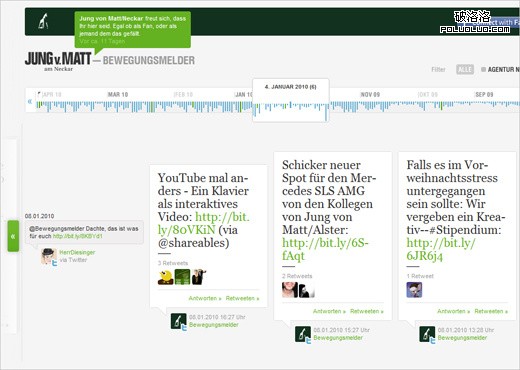This screenshot has width=520, height=370.
Task: Click Retweeten on the Mercedes SLS tweet
Action: coord(367,311)
